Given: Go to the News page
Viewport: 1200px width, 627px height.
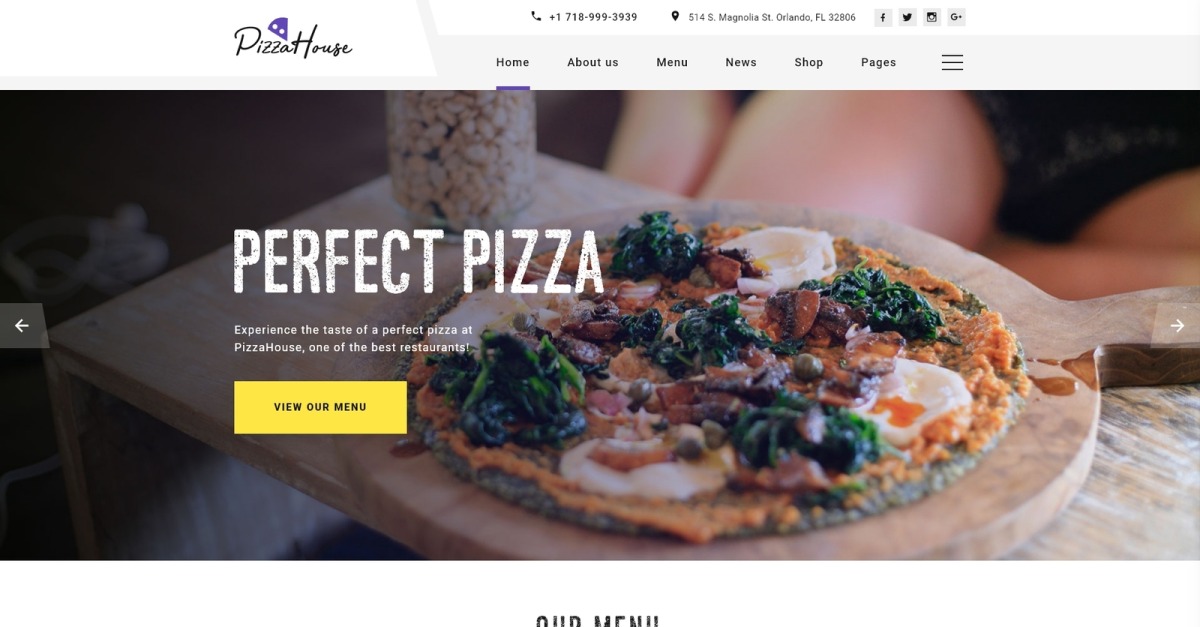Looking at the screenshot, I should (x=741, y=62).
